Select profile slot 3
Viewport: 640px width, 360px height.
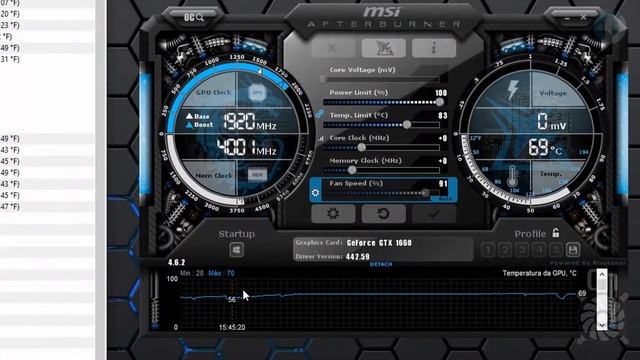[522, 250]
